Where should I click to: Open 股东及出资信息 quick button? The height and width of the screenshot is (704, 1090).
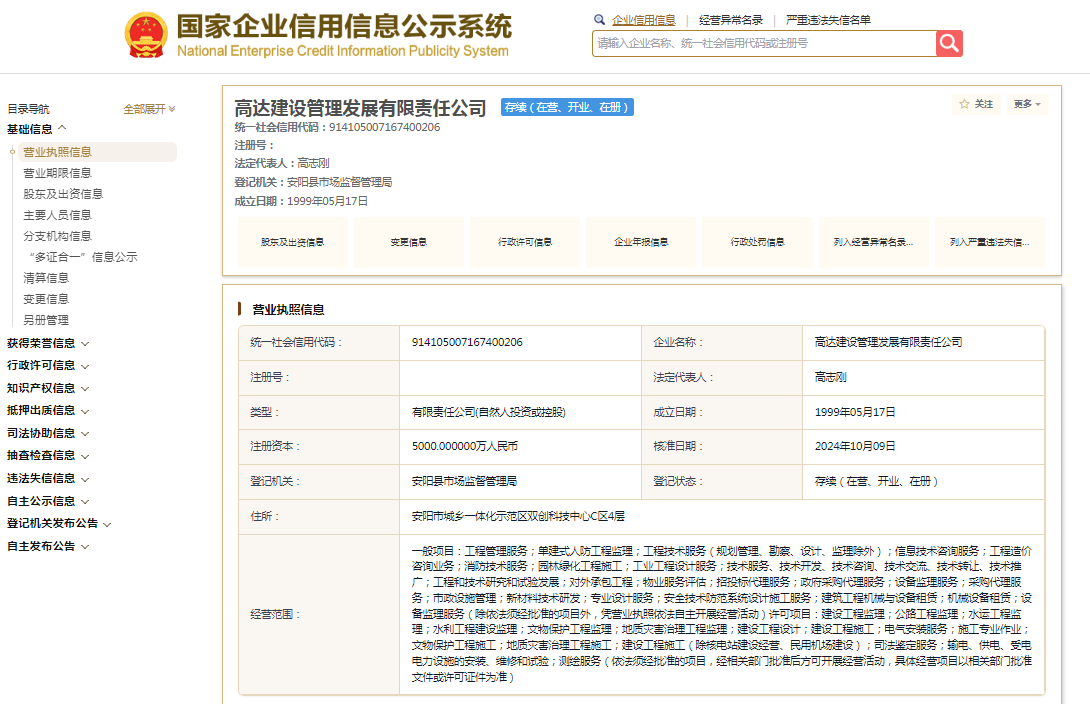tap(292, 242)
